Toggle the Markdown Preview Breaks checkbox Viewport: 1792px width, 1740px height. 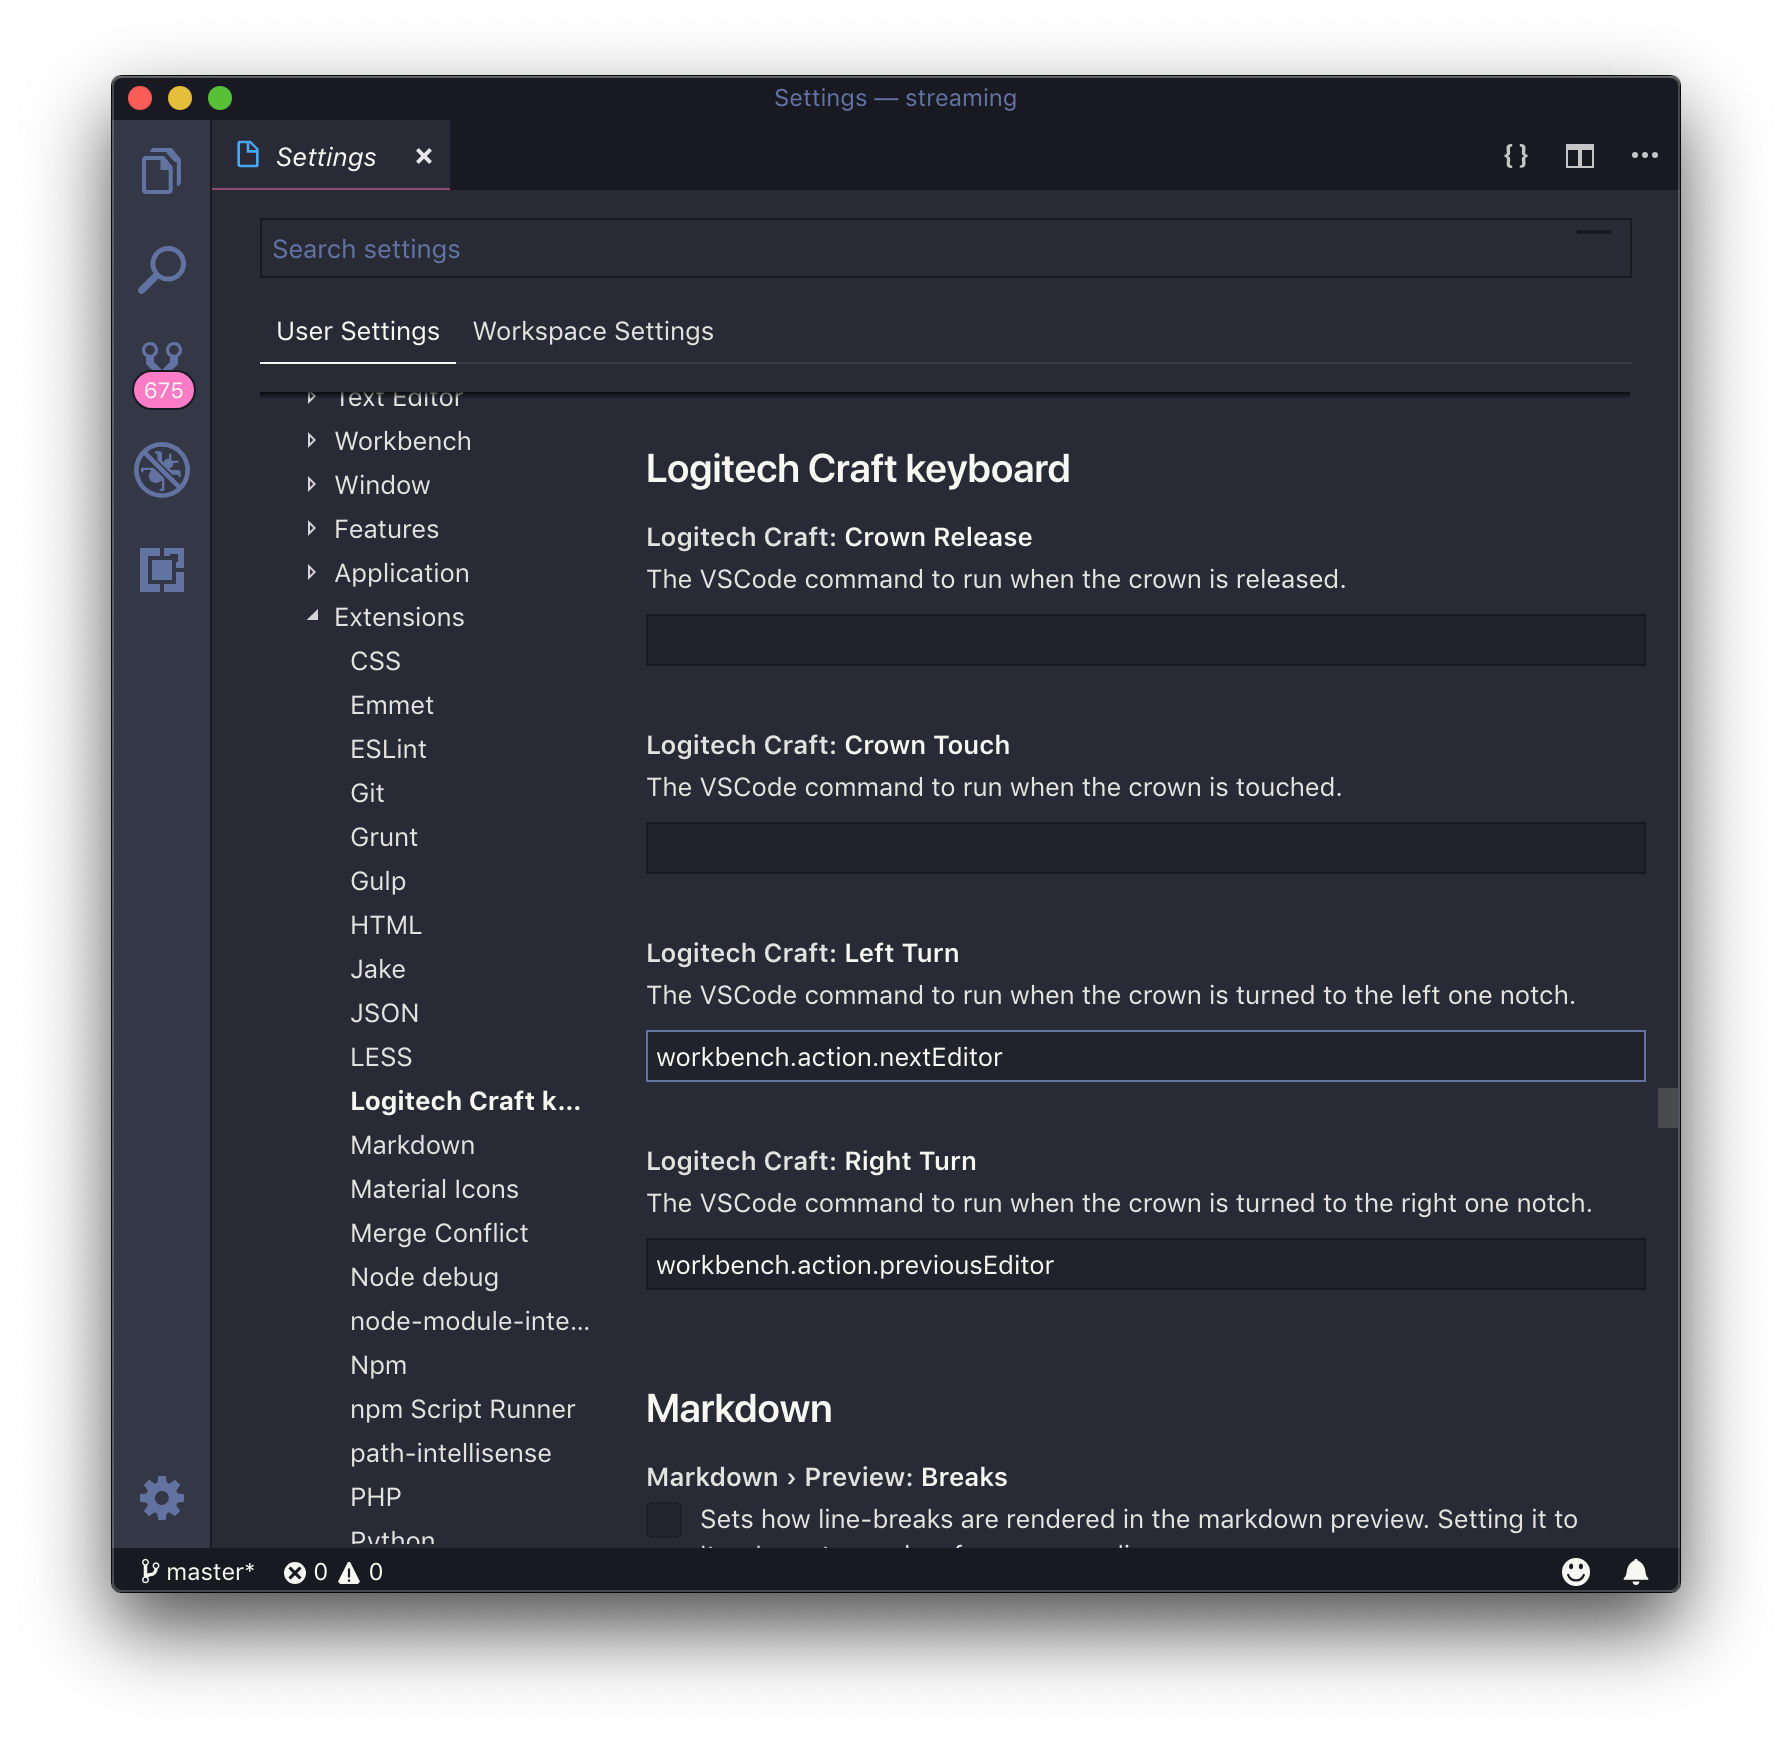pos(664,1520)
